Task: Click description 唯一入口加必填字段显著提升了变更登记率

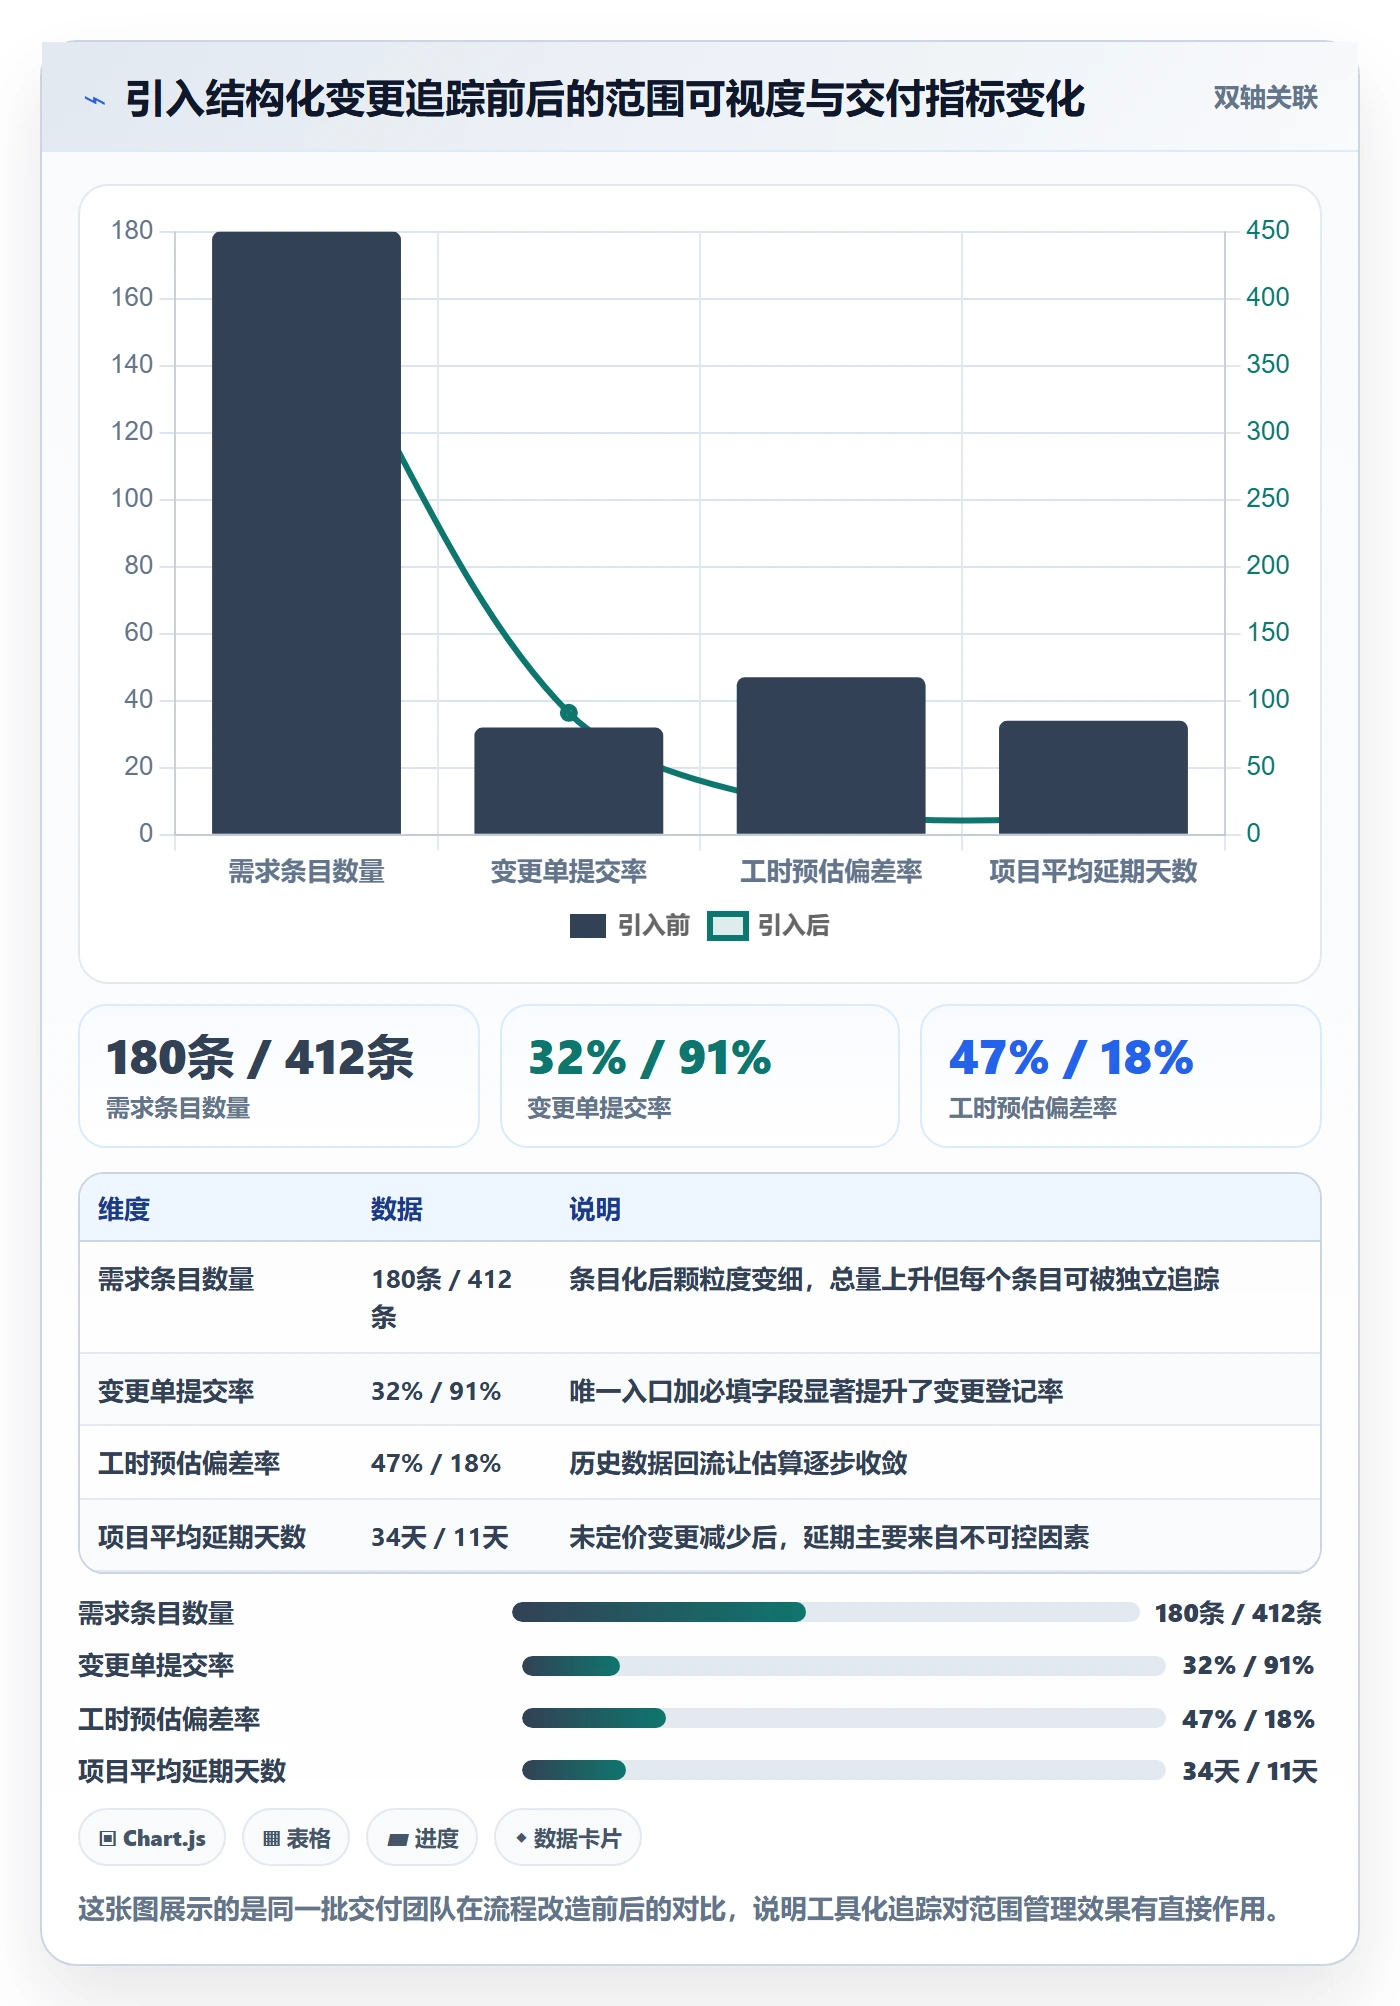Action: click(816, 1391)
